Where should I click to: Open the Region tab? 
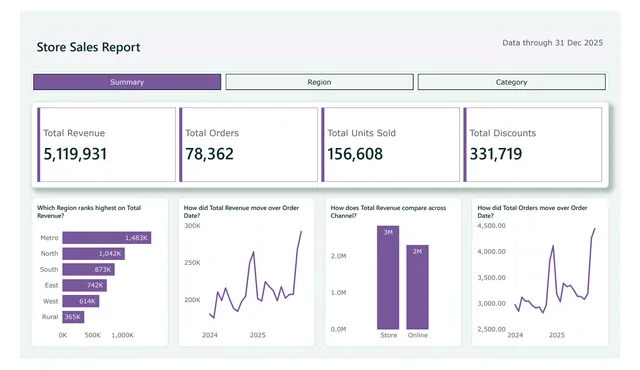coord(319,82)
